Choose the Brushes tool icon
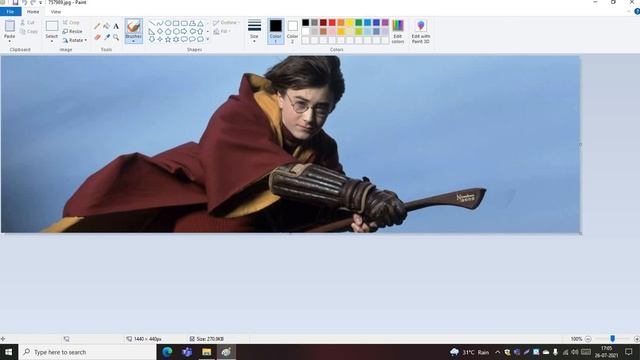Image resolution: width=640 pixels, height=360 pixels. pyautogui.click(x=133, y=27)
